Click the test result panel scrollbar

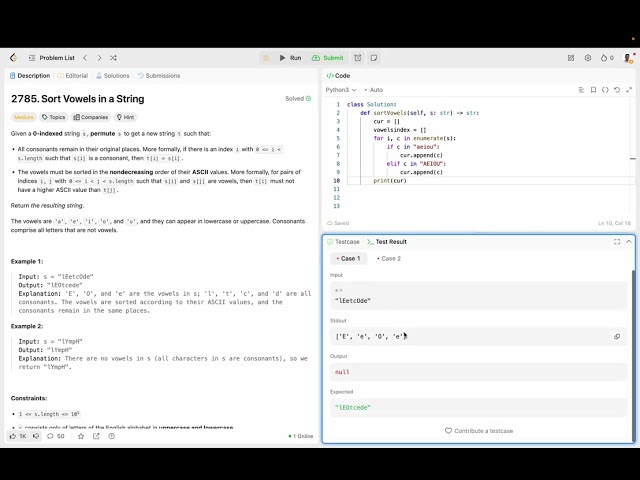click(x=633, y=300)
